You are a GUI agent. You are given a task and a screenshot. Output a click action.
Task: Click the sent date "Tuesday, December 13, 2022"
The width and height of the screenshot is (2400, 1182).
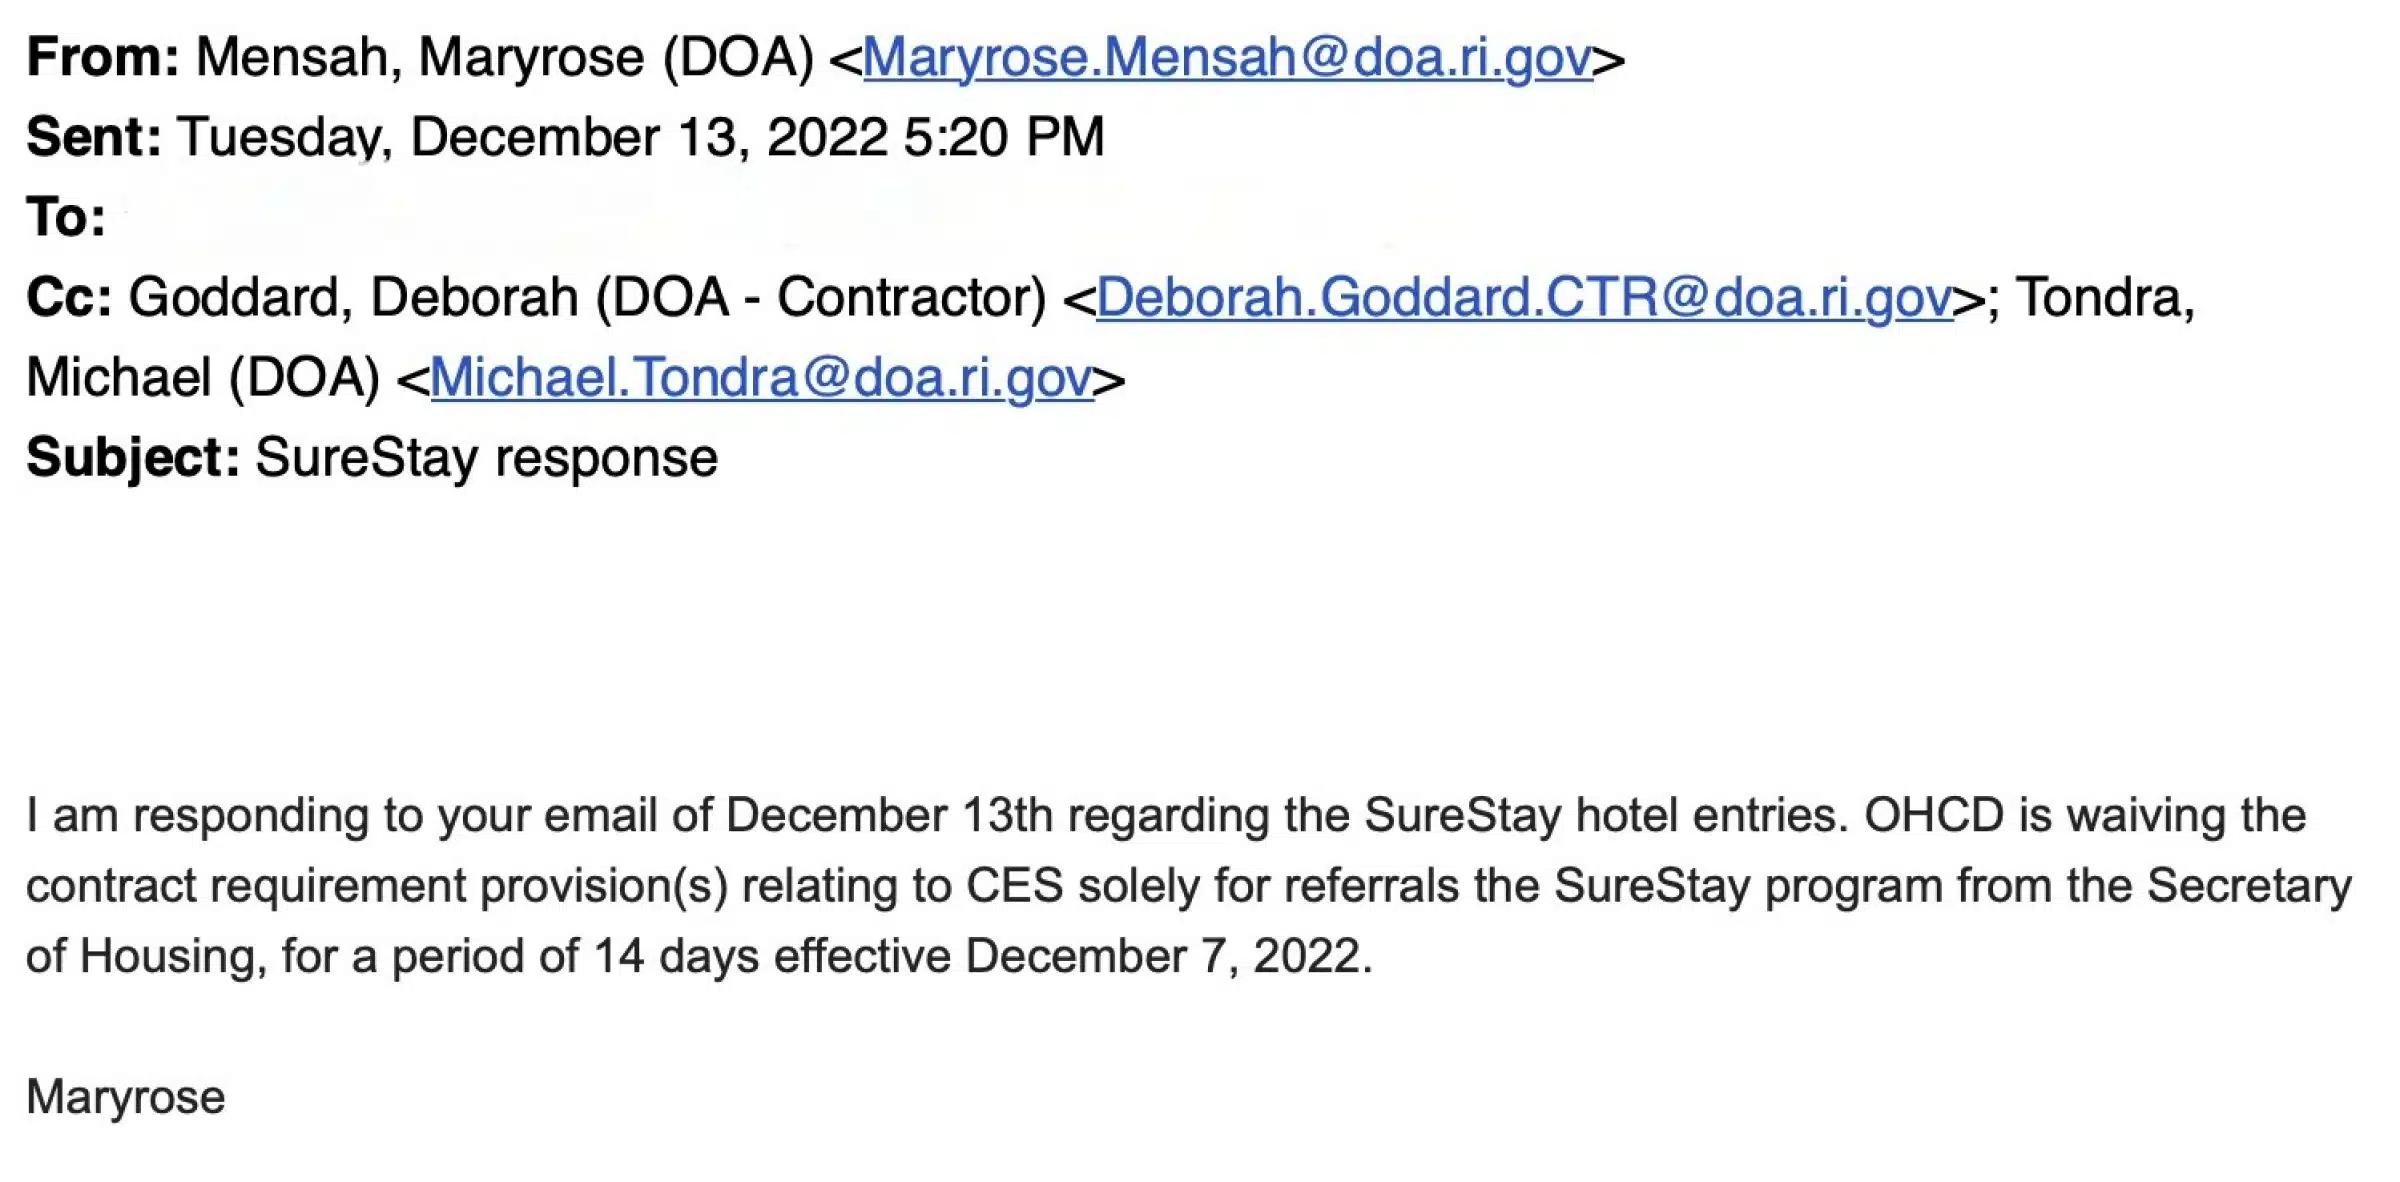(x=533, y=138)
